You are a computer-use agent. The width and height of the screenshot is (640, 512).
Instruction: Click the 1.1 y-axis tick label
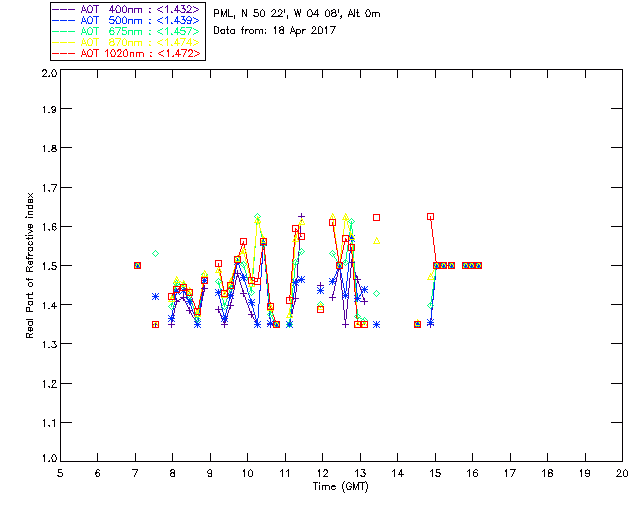49,423
